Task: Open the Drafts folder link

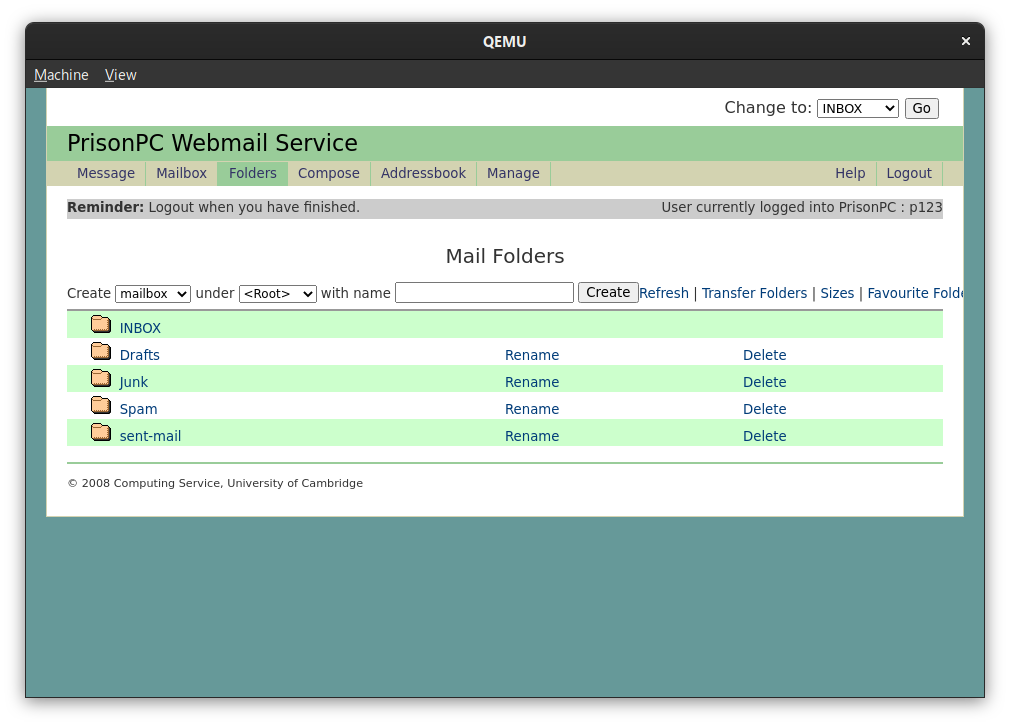Action: click(x=140, y=355)
